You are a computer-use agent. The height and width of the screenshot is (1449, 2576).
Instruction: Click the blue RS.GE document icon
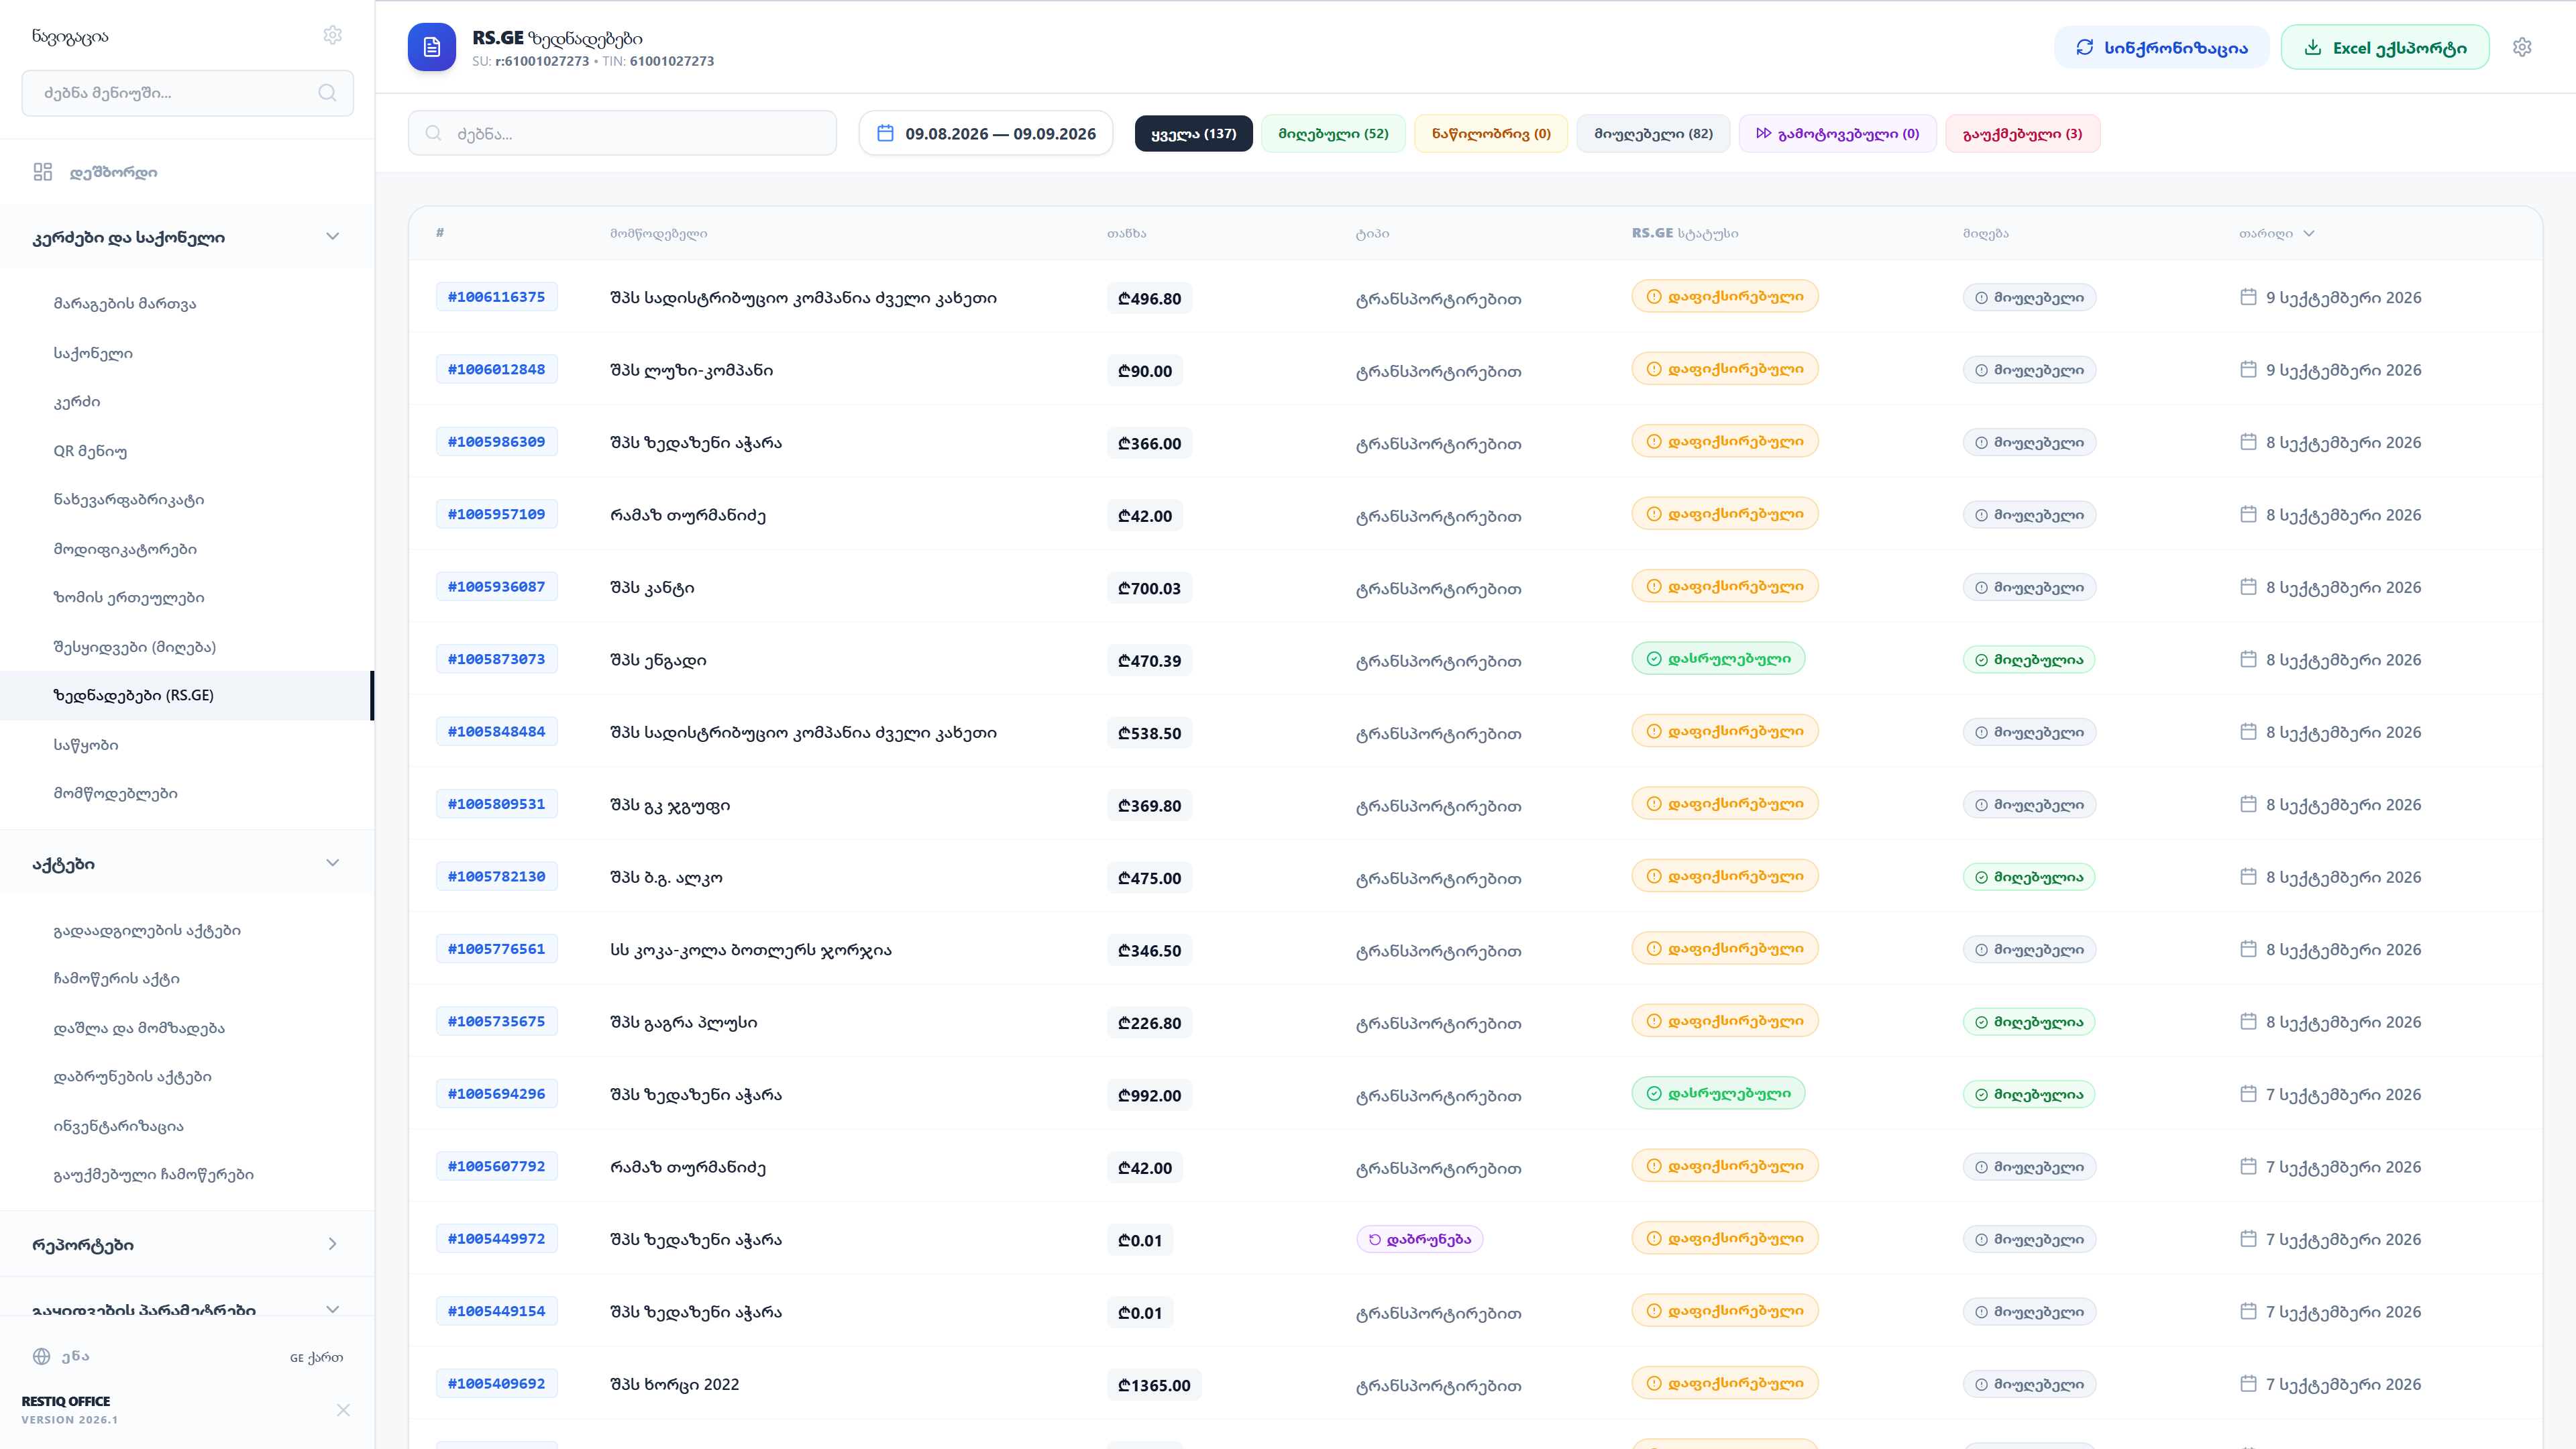click(432, 47)
